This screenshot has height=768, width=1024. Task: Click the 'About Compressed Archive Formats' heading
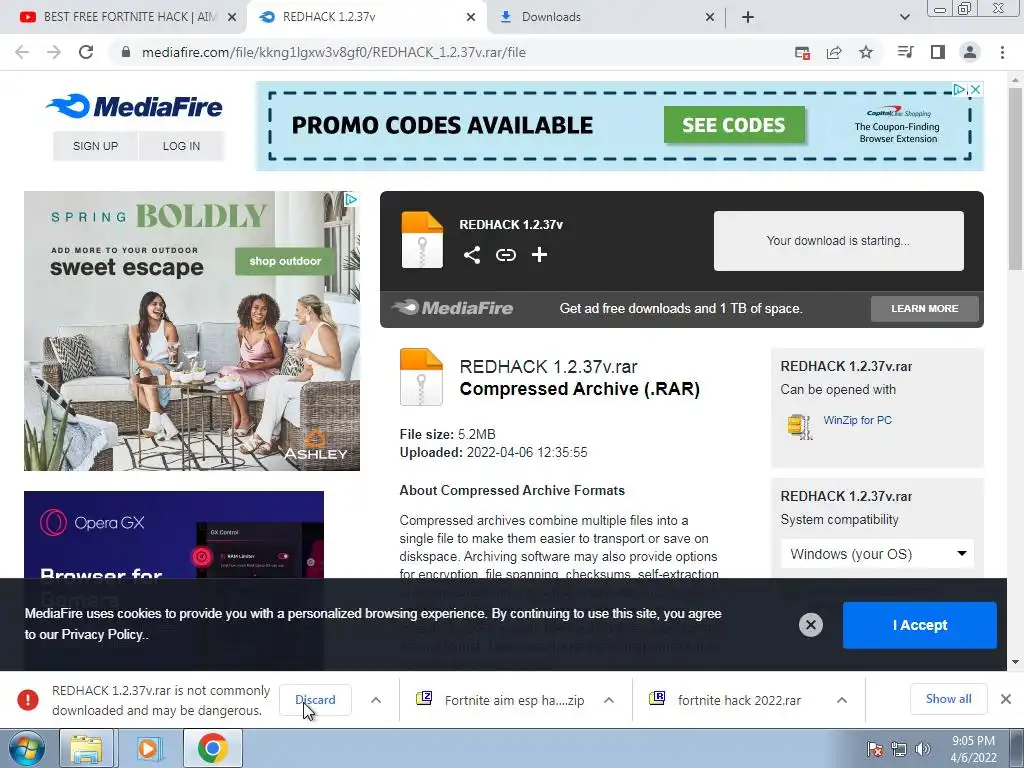(x=512, y=490)
